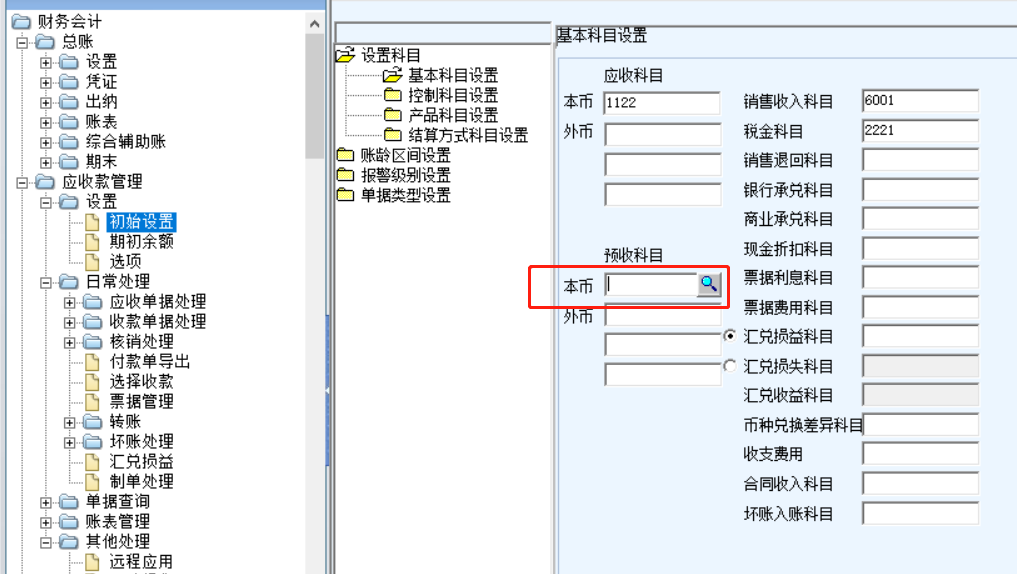The image size is (1017, 574).
Task: Click the 坏账入账科目 input field
Action: (x=920, y=514)
